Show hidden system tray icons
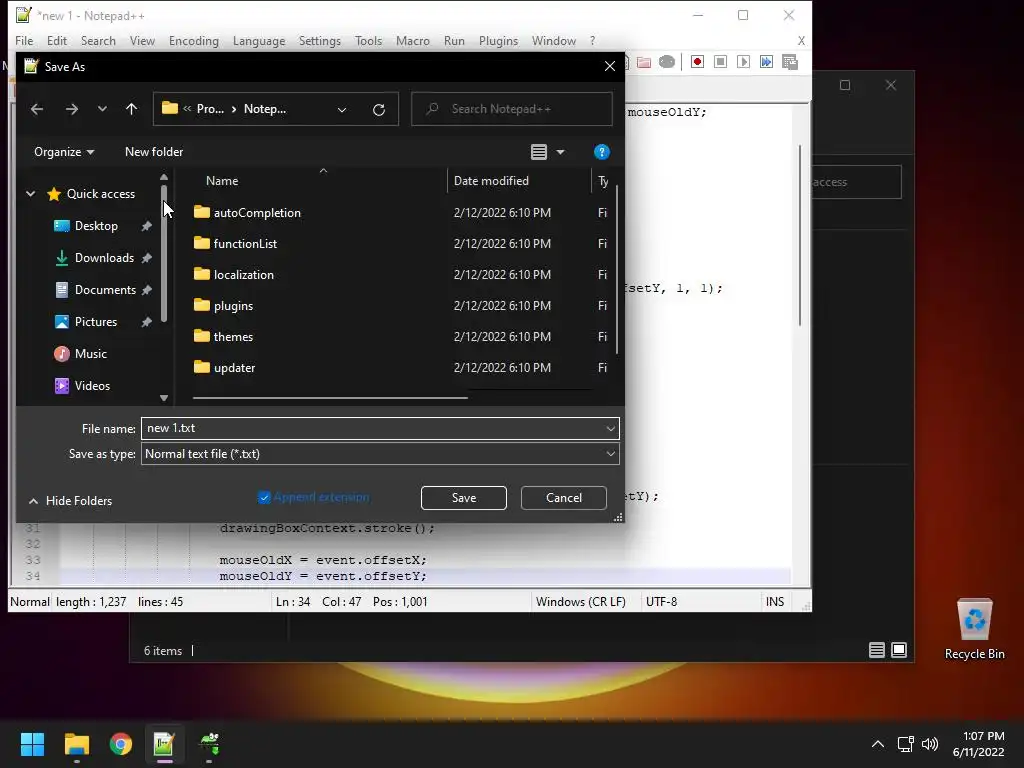This screenshot has width=1024, height=768. click(878, 744)
